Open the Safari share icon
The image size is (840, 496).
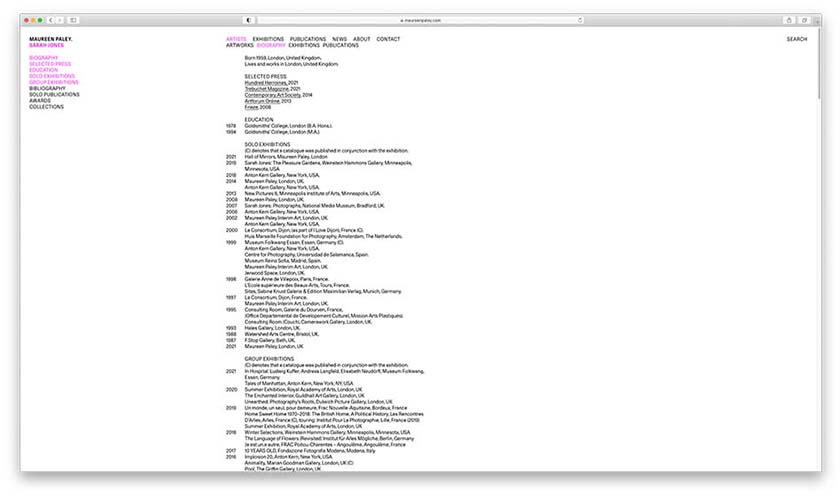790,20
